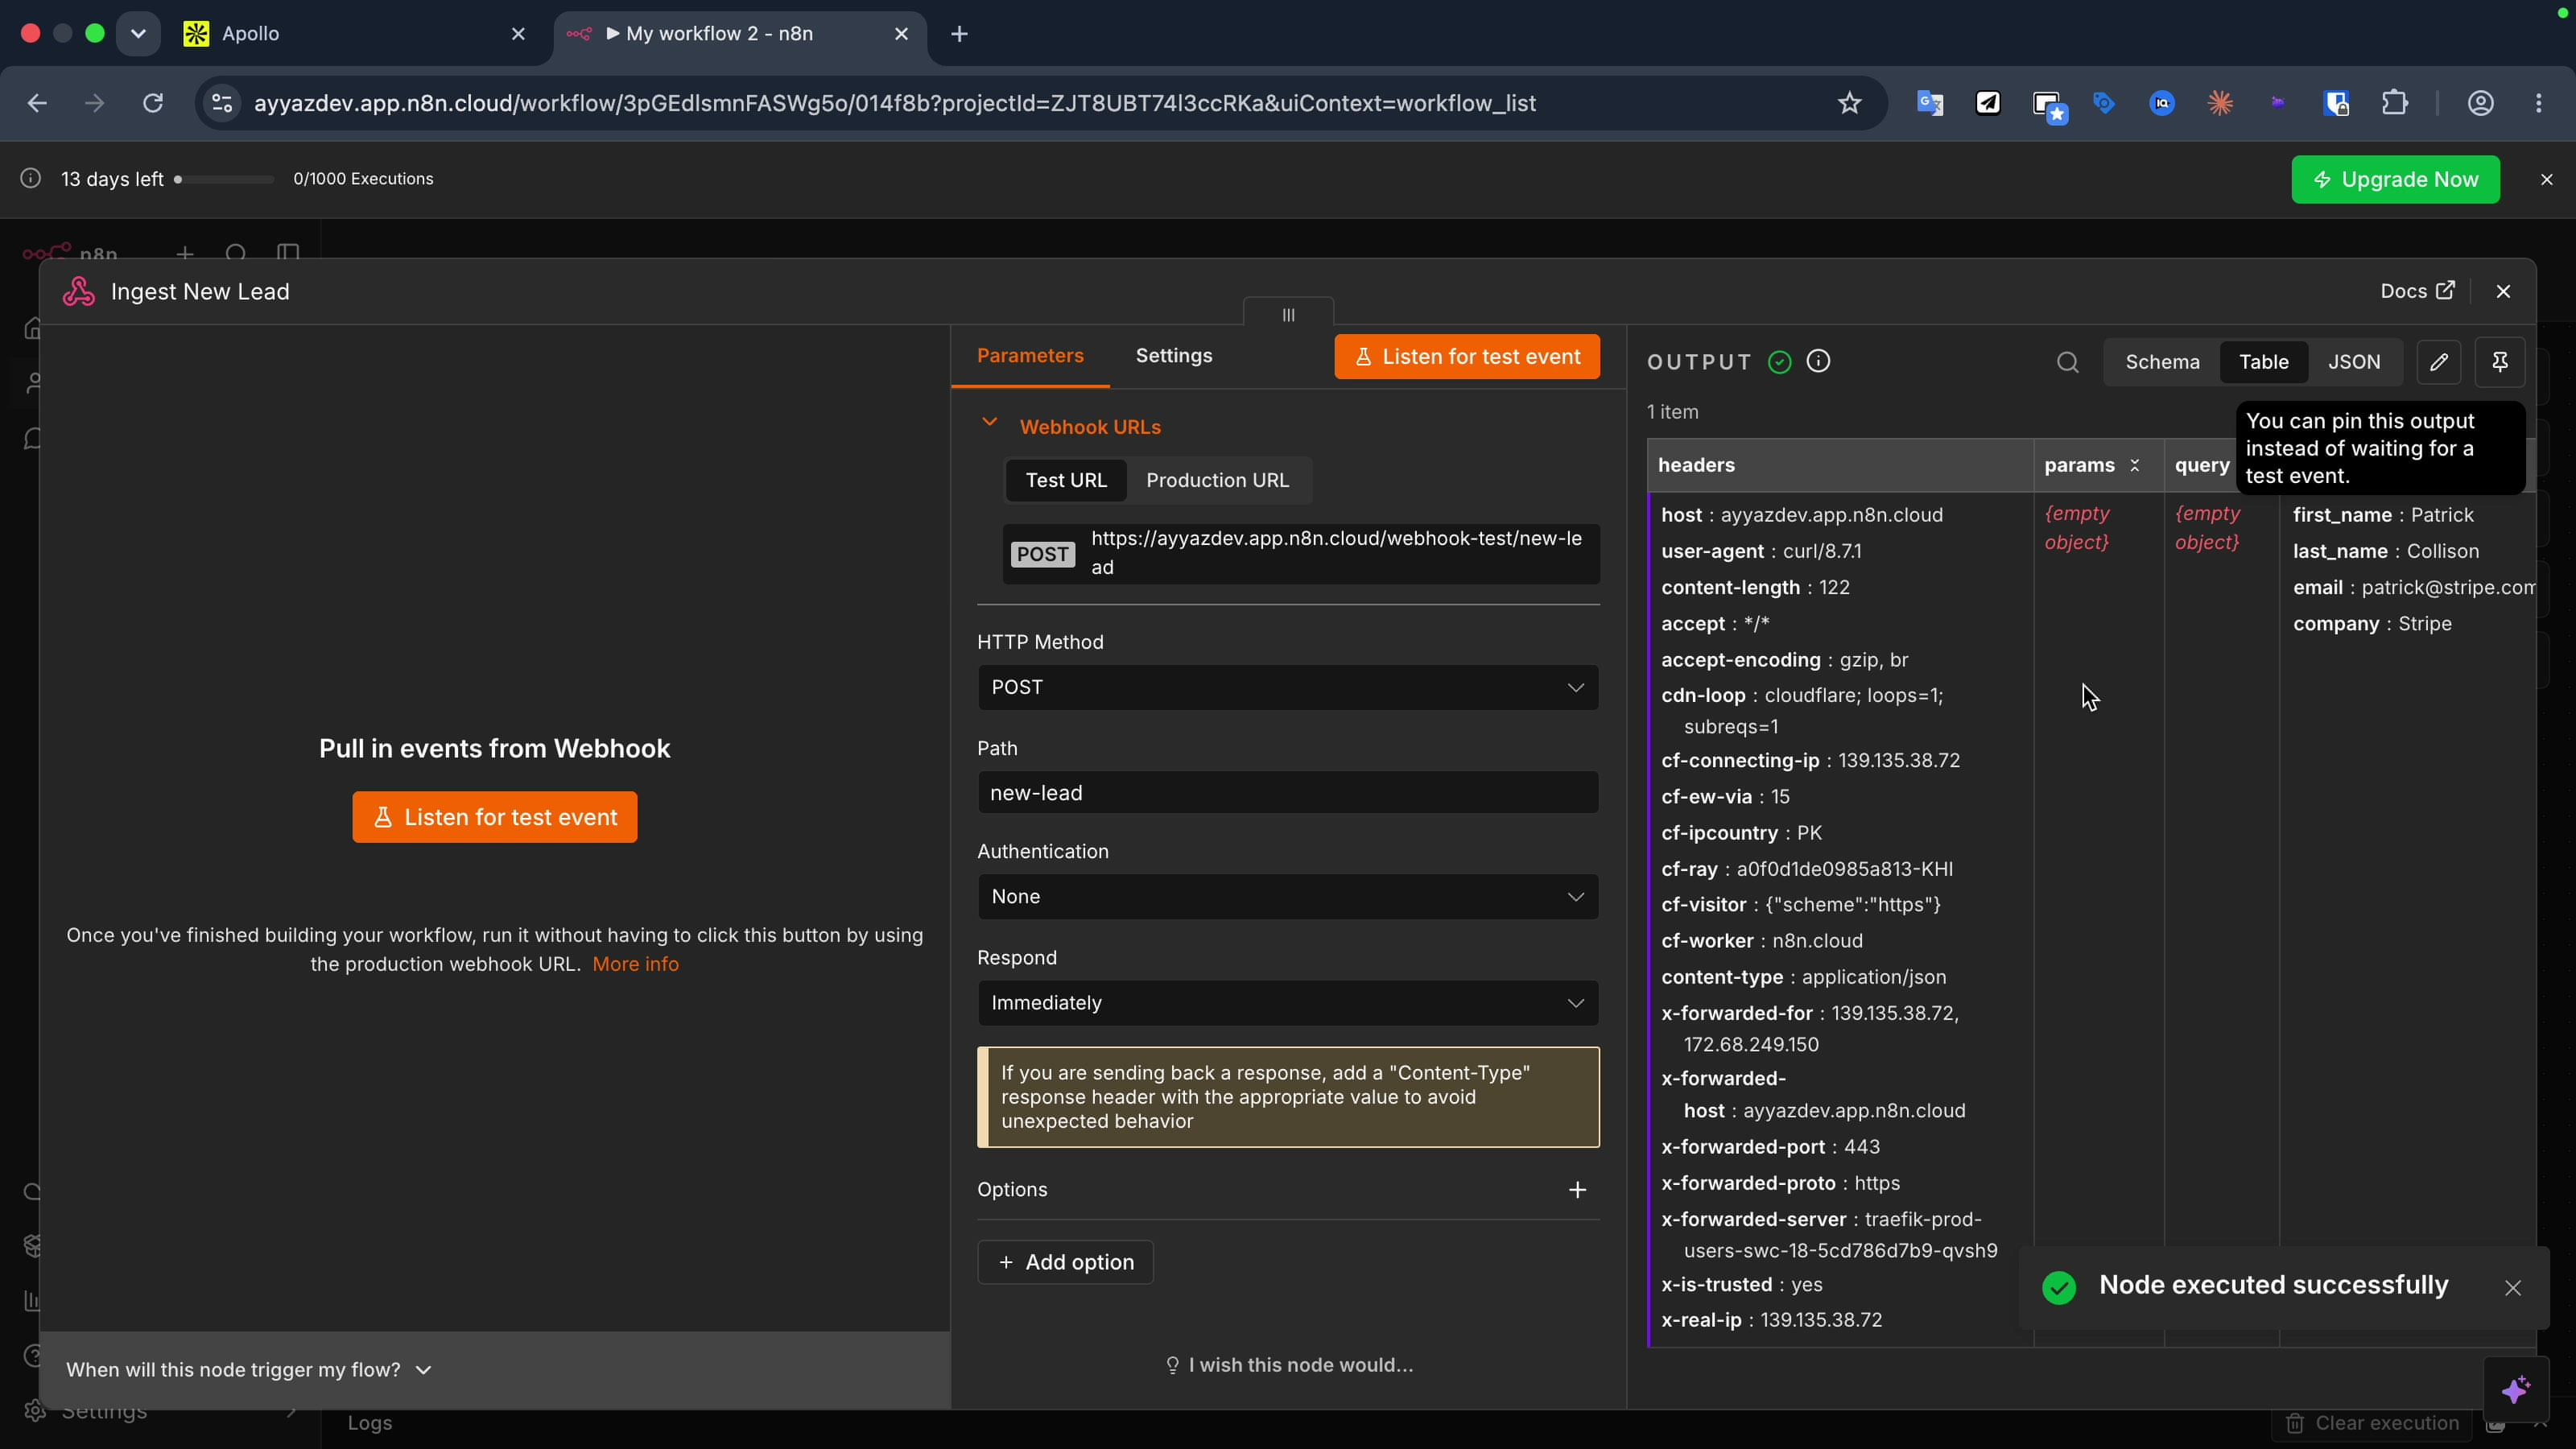
Task: Click the email patrick@stripe.com value
Action: point(2447,587)
